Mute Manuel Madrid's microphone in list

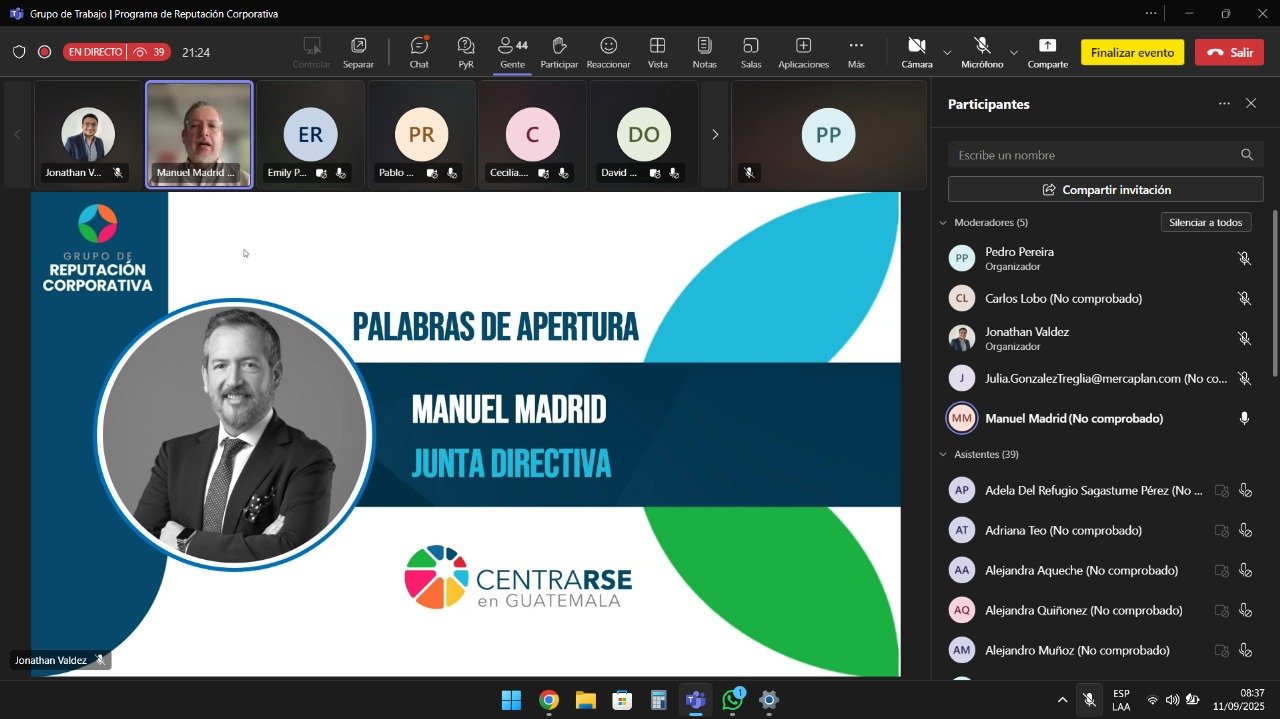1244,418
